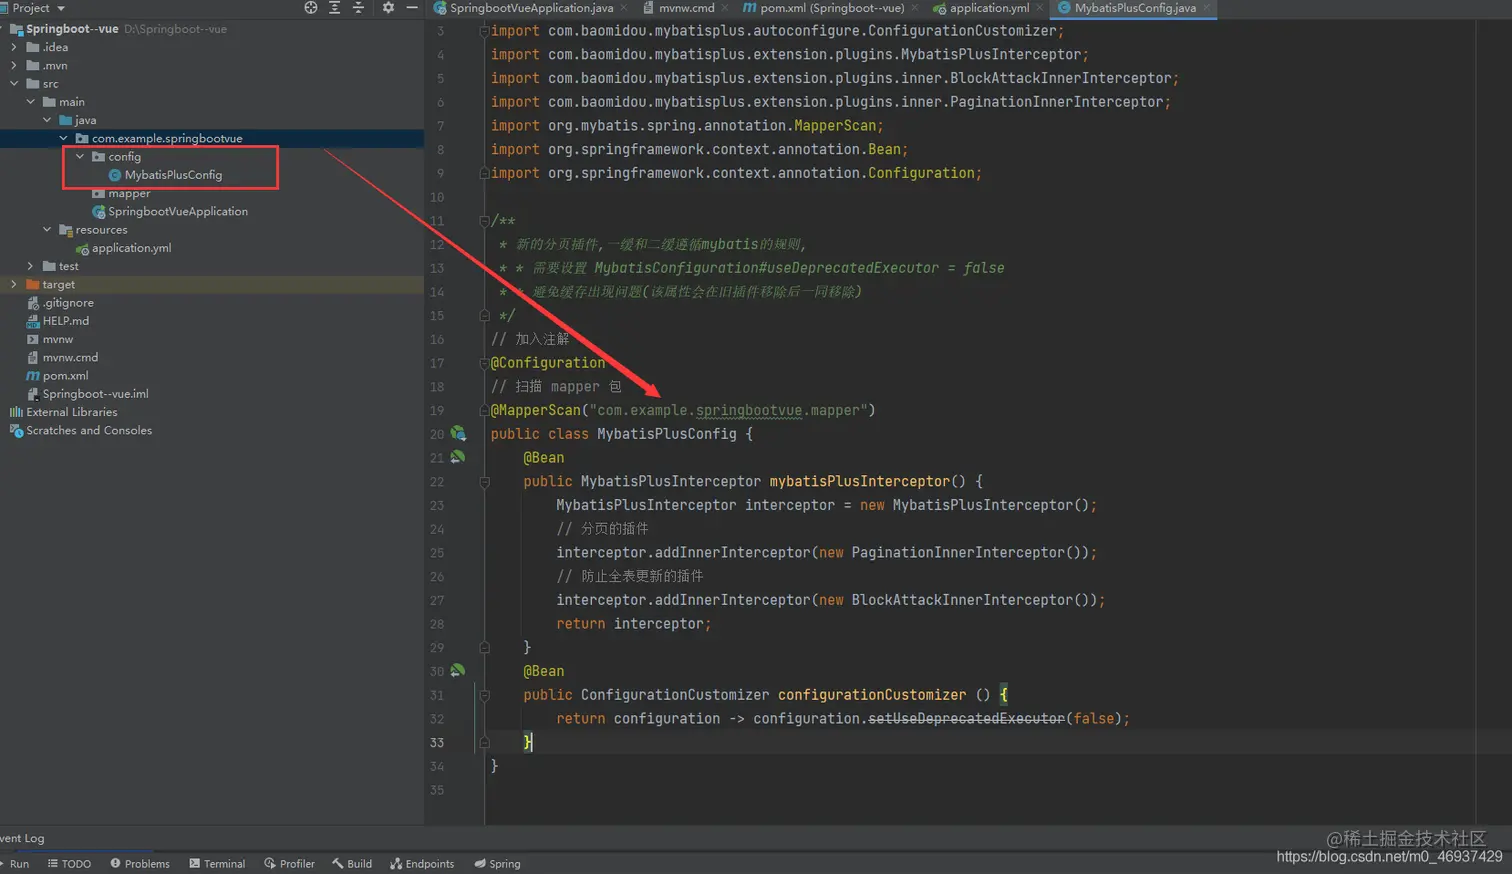Fold the Javadoc comment at line 11
Image resolution: width=1512 pixels, height=874 pixels.
click(484, 220)
